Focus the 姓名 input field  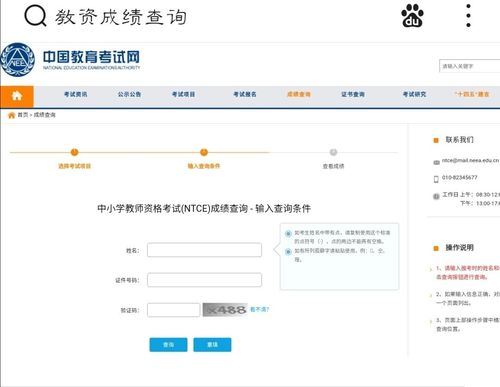[204, 250]
